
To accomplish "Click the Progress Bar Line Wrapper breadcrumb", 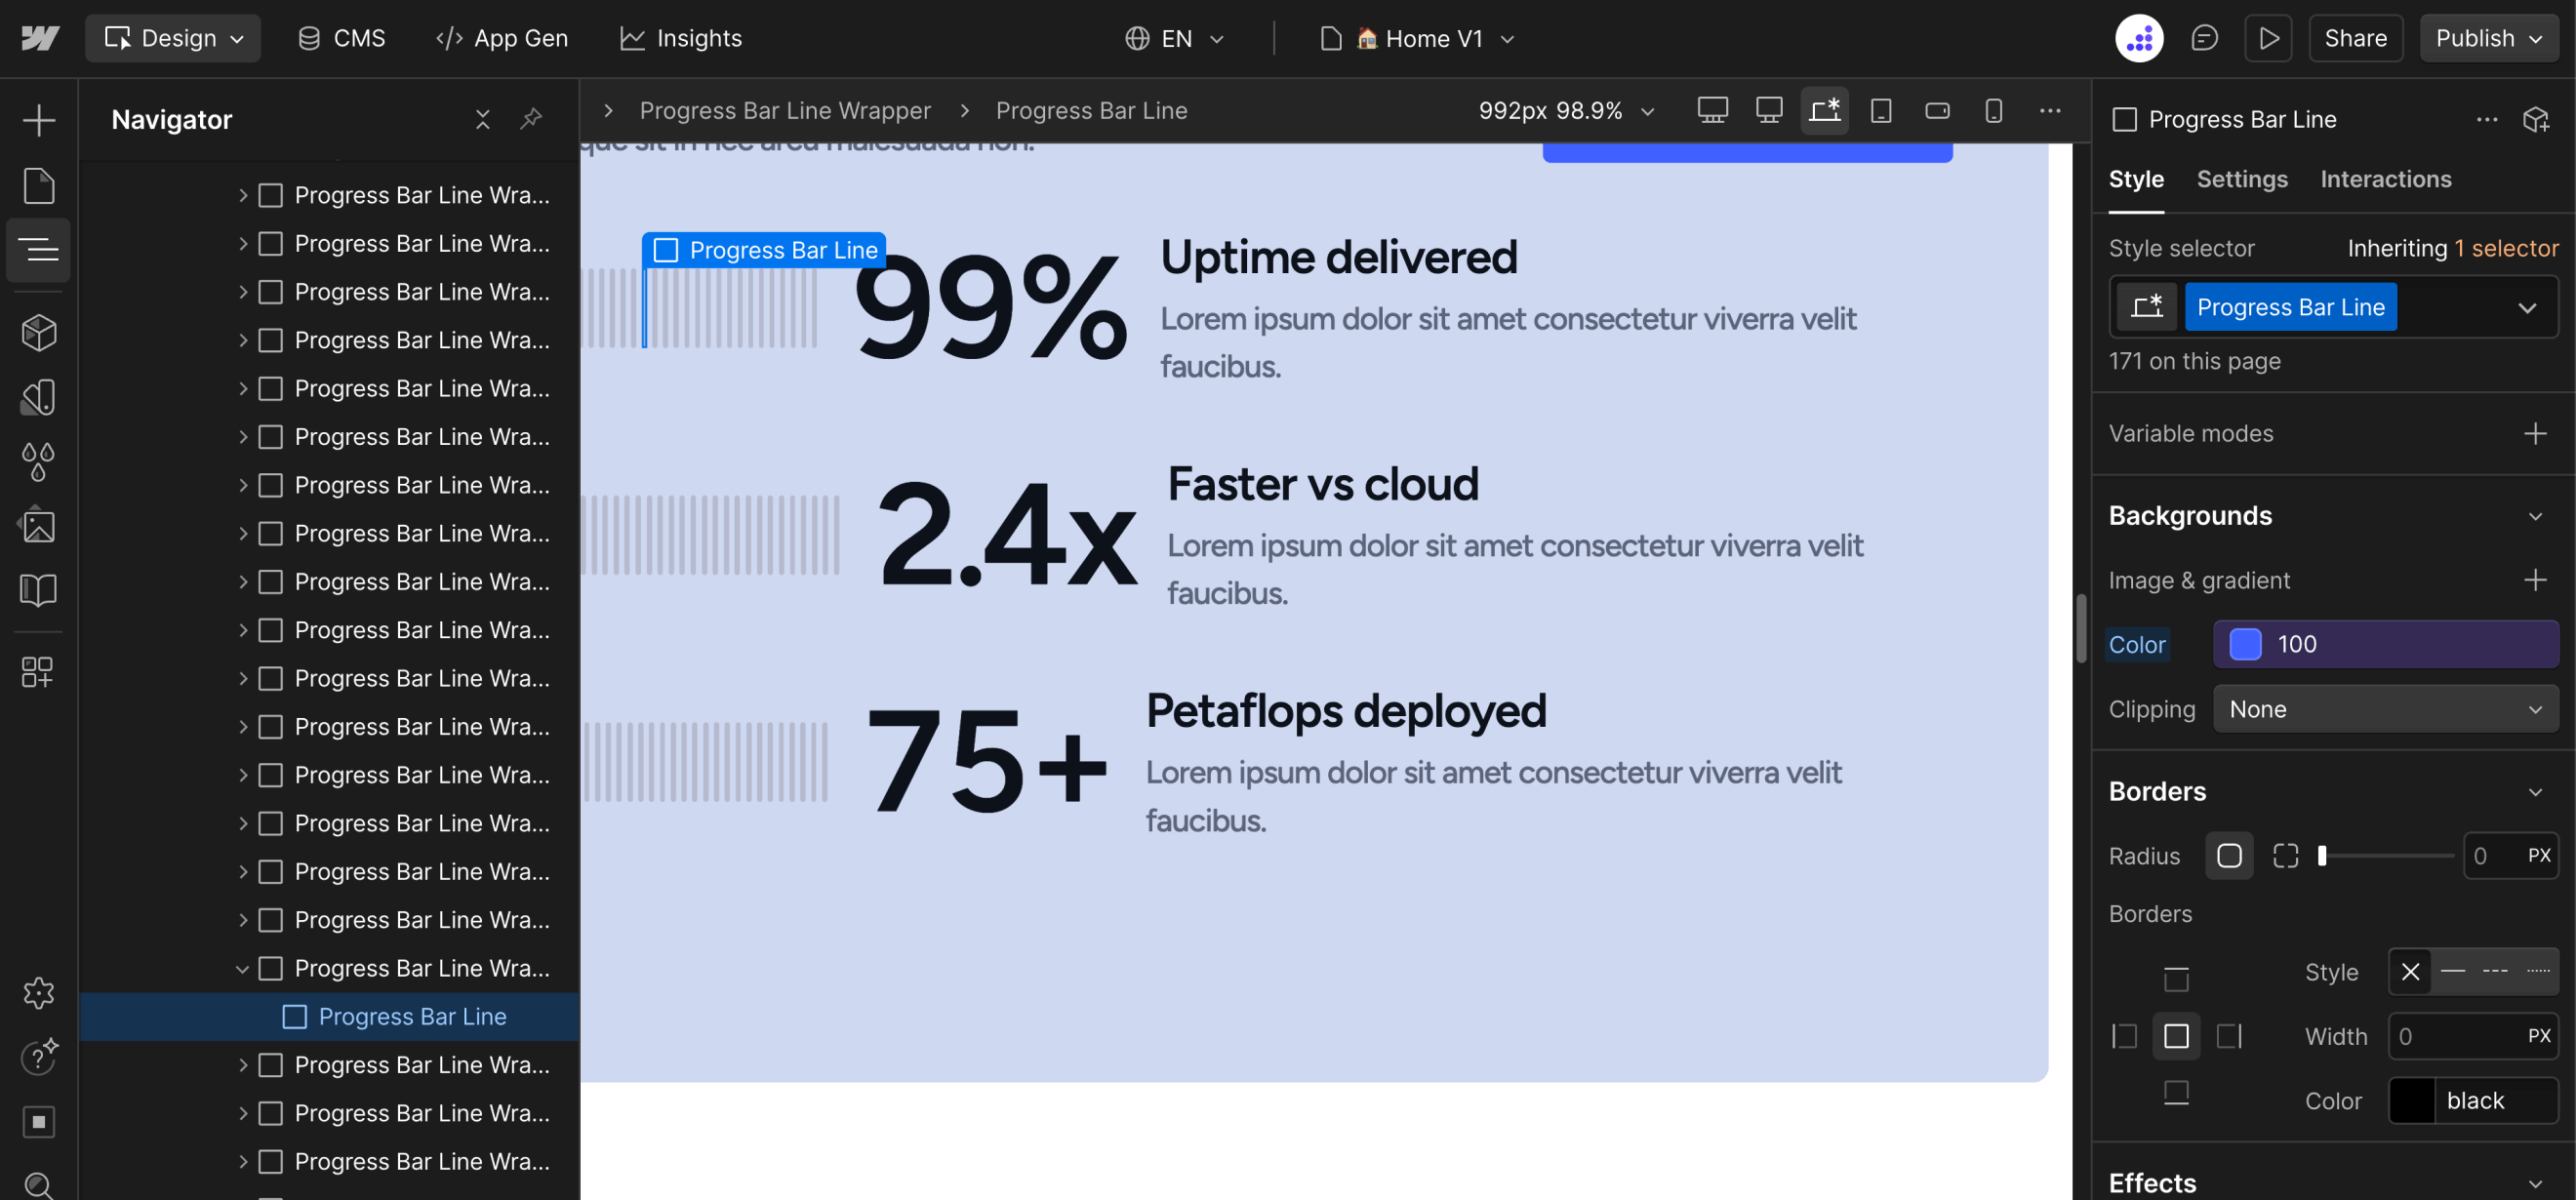I will tap(785, 110).
